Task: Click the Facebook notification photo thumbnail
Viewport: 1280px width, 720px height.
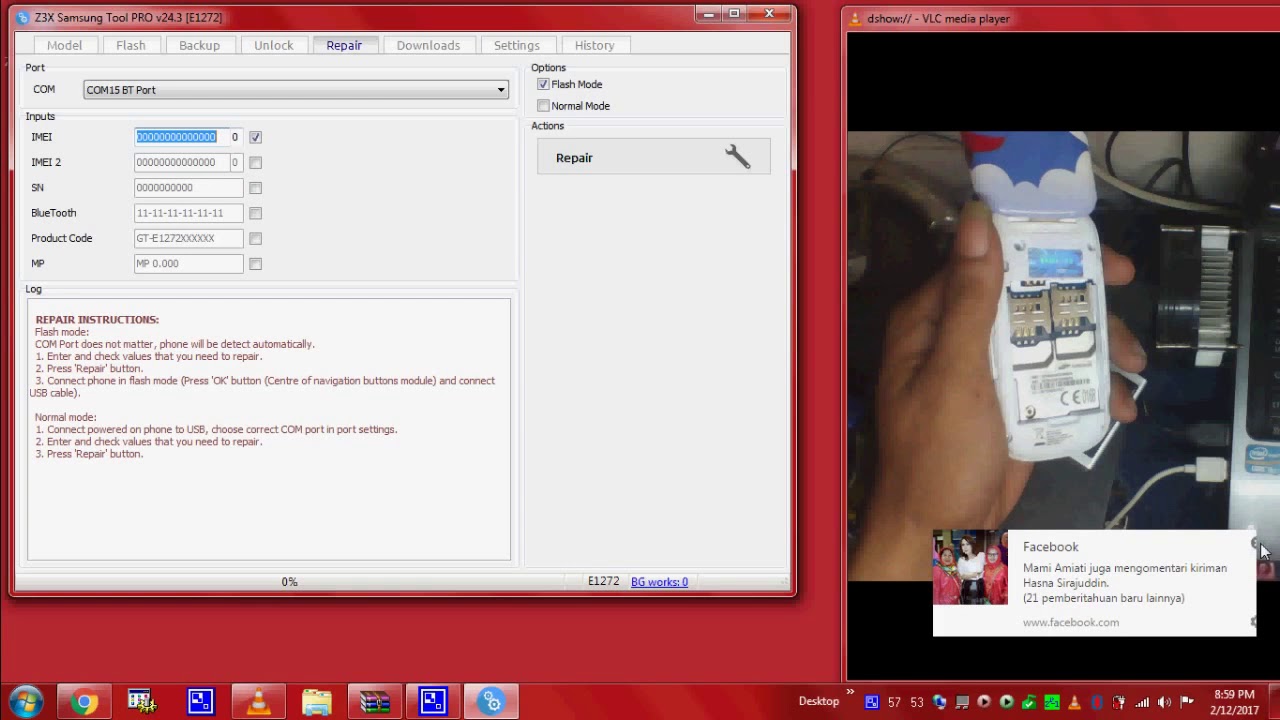Action: click(970, 569)
